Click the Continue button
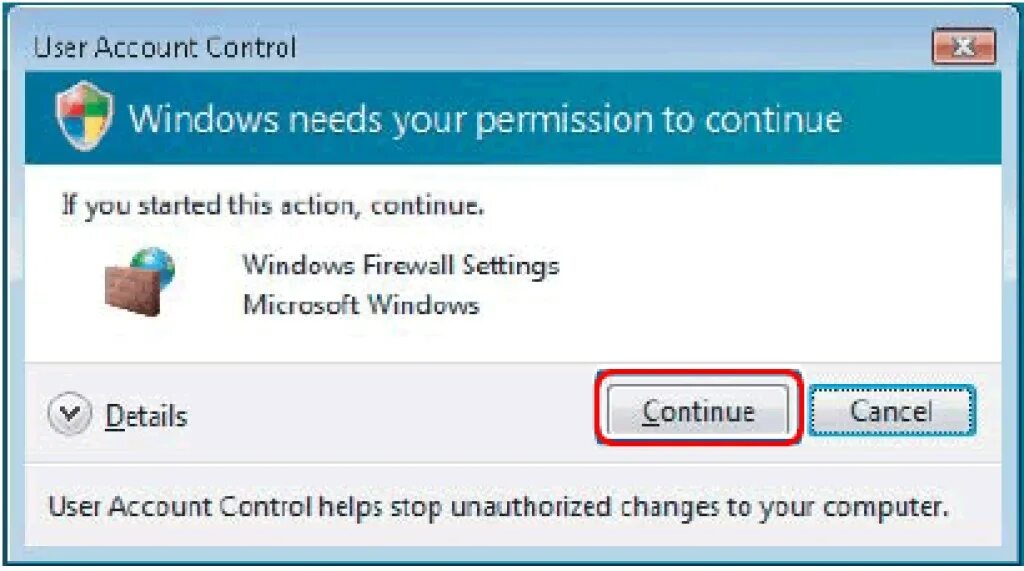Viewport: 1024px width, 571px height. coord(698,411)
